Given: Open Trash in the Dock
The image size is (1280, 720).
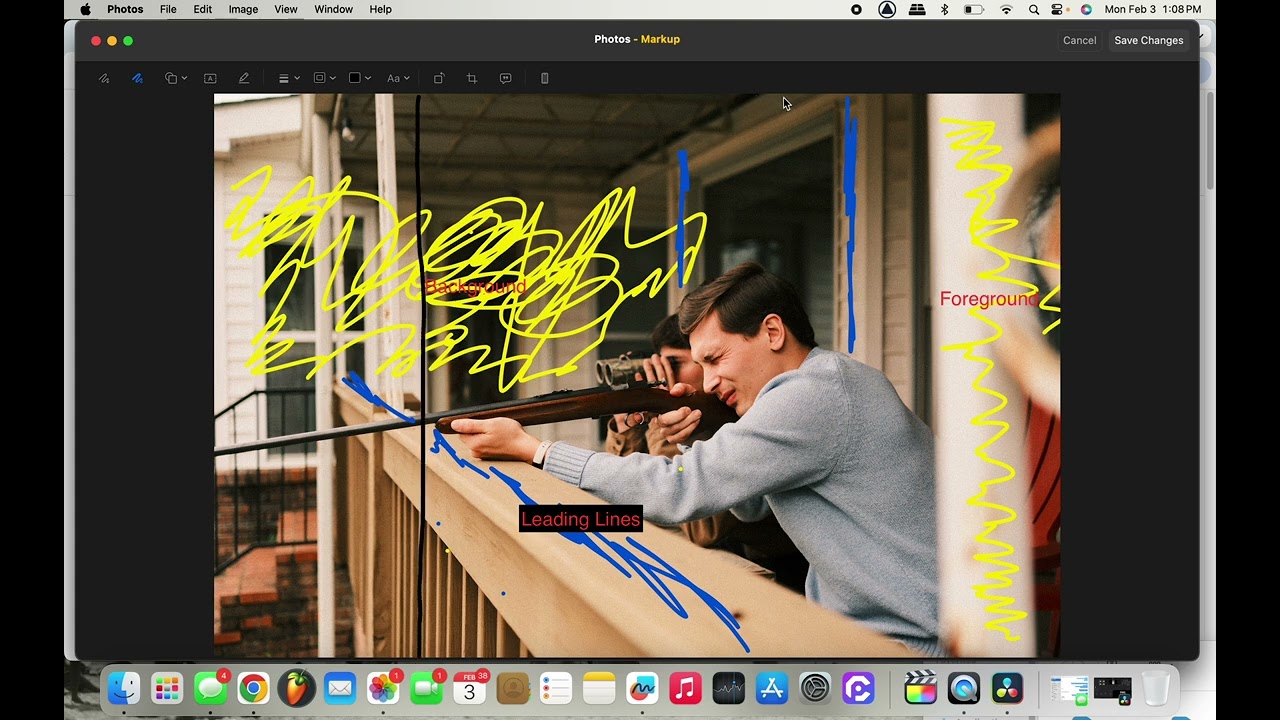Looking at the screenshot, I should click(1155, 688).
